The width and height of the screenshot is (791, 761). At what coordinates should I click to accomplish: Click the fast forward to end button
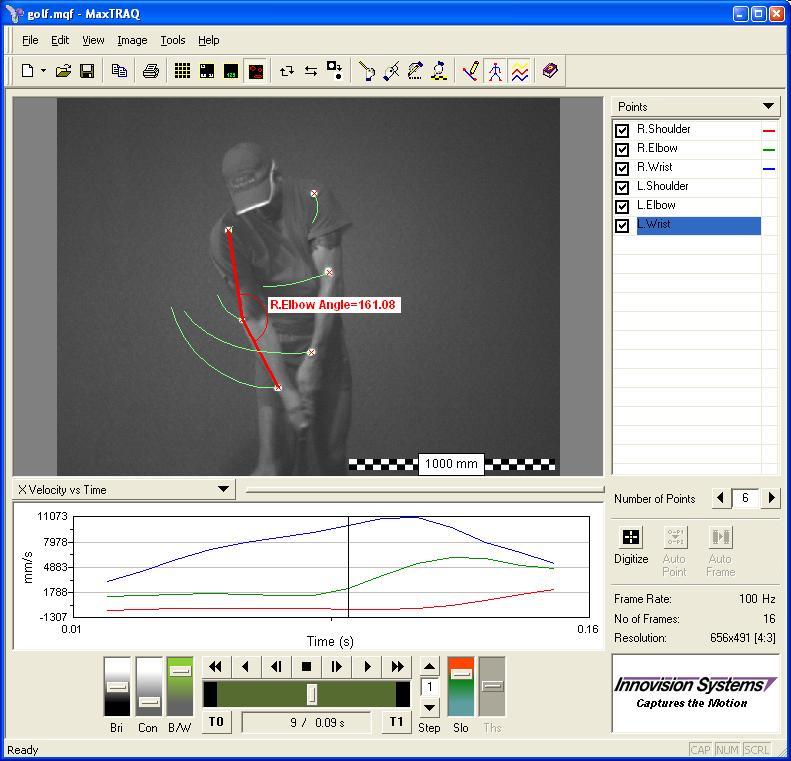pyautogui.click(x=398, y=667)
